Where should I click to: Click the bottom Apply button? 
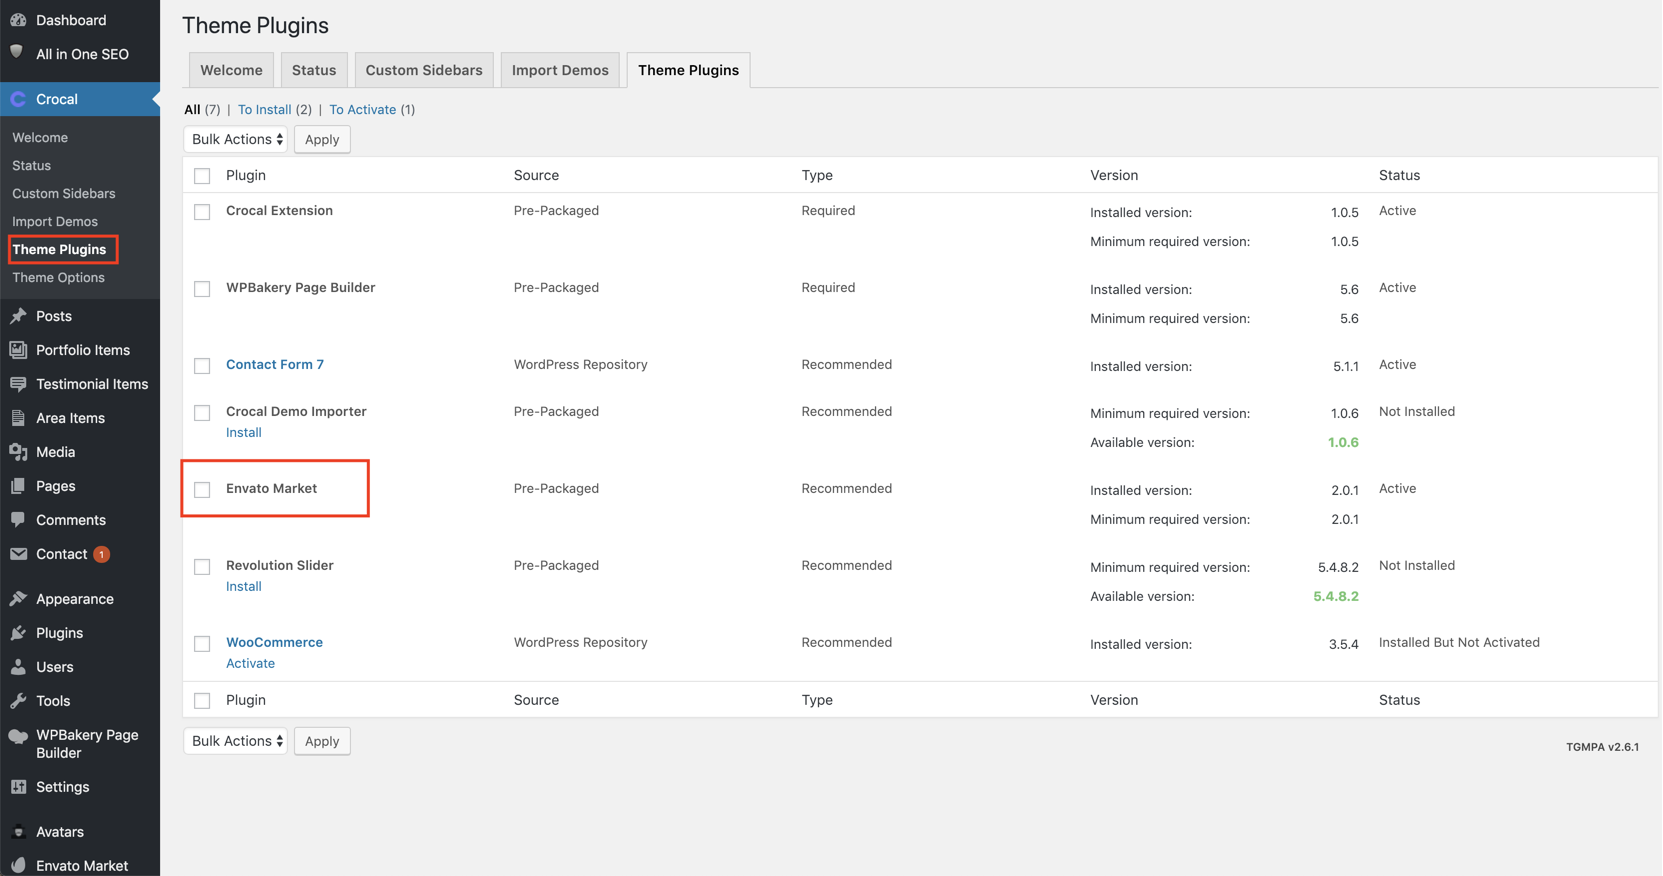pyautogui.click(x=322, y=741)
